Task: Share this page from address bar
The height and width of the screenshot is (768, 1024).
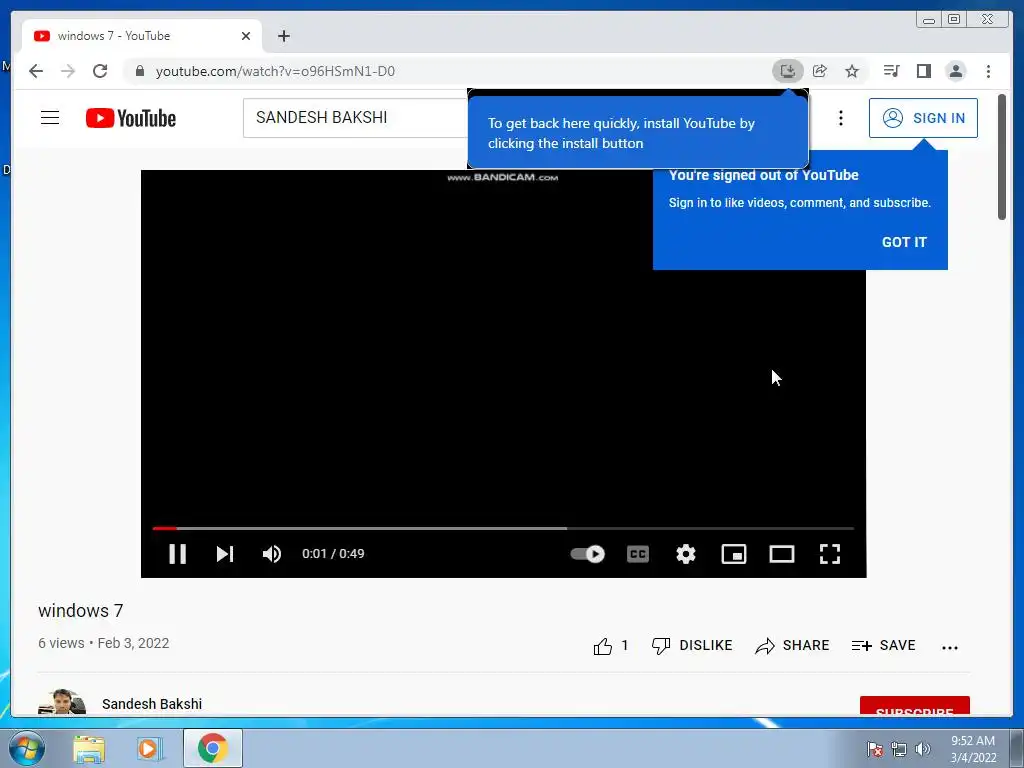Action: pos(820,71)
